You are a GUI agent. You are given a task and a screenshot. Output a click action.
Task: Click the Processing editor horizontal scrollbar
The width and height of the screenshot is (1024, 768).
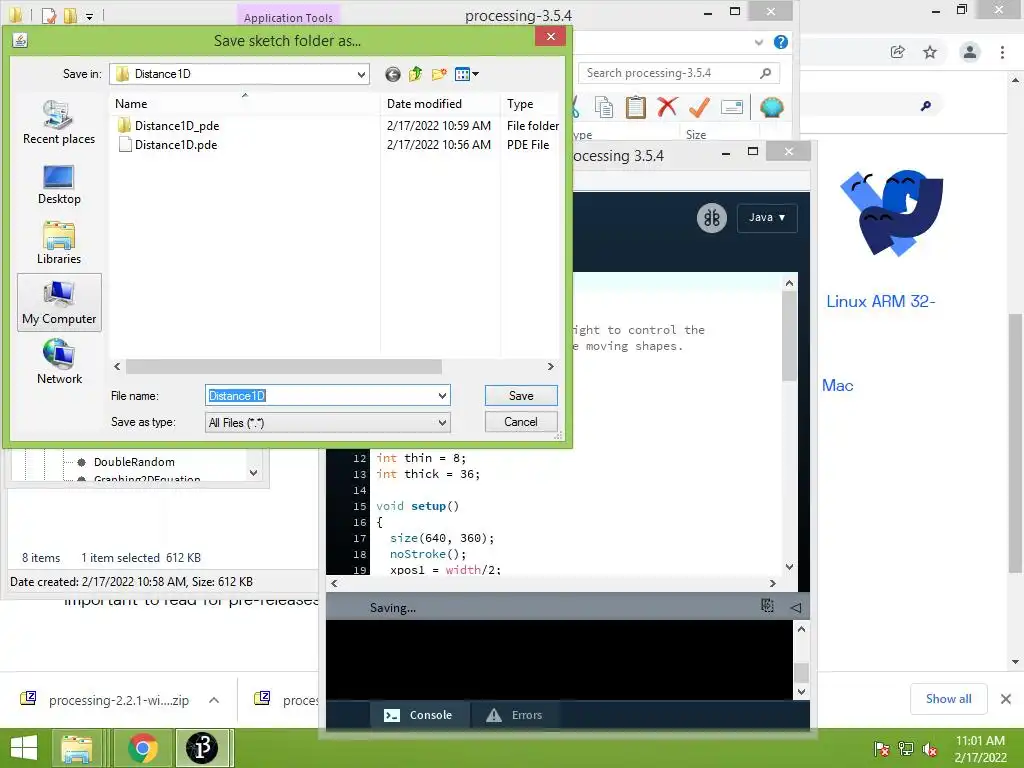click(x=553, y=583)
